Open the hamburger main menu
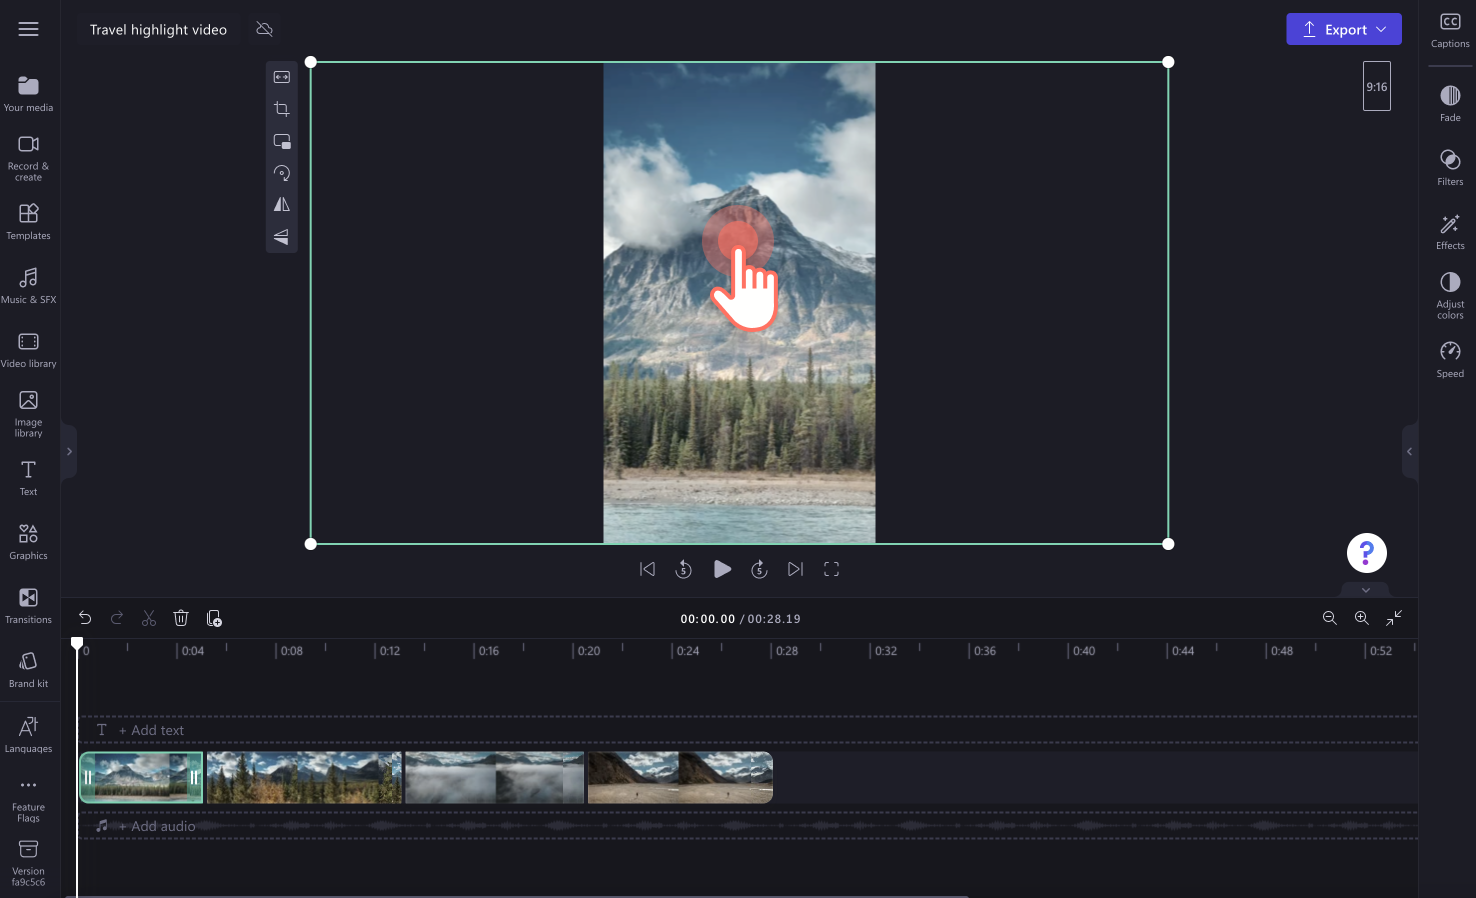Image resolution: width=1476 pixels, height=898 pixels. (28, 29)
